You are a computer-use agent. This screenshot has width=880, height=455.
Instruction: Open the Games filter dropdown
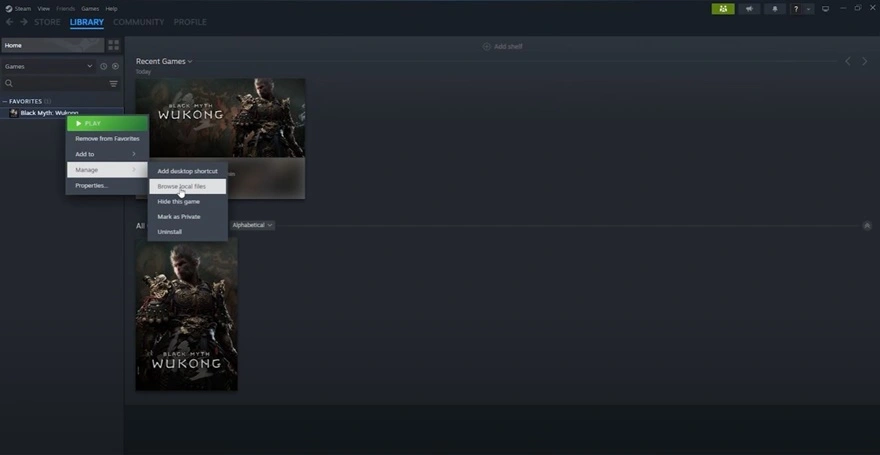tap(48, 66)
